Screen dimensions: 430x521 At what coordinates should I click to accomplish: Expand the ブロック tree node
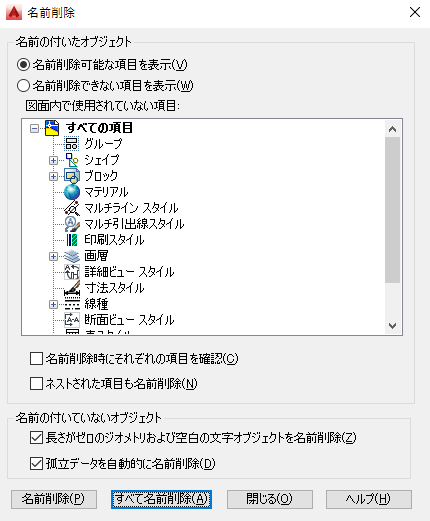53,176
